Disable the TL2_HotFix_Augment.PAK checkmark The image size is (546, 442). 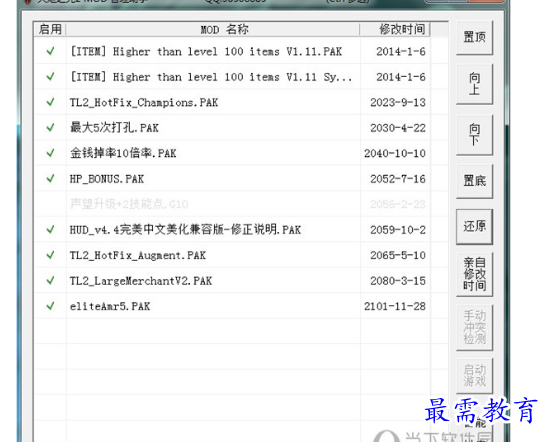50,255
